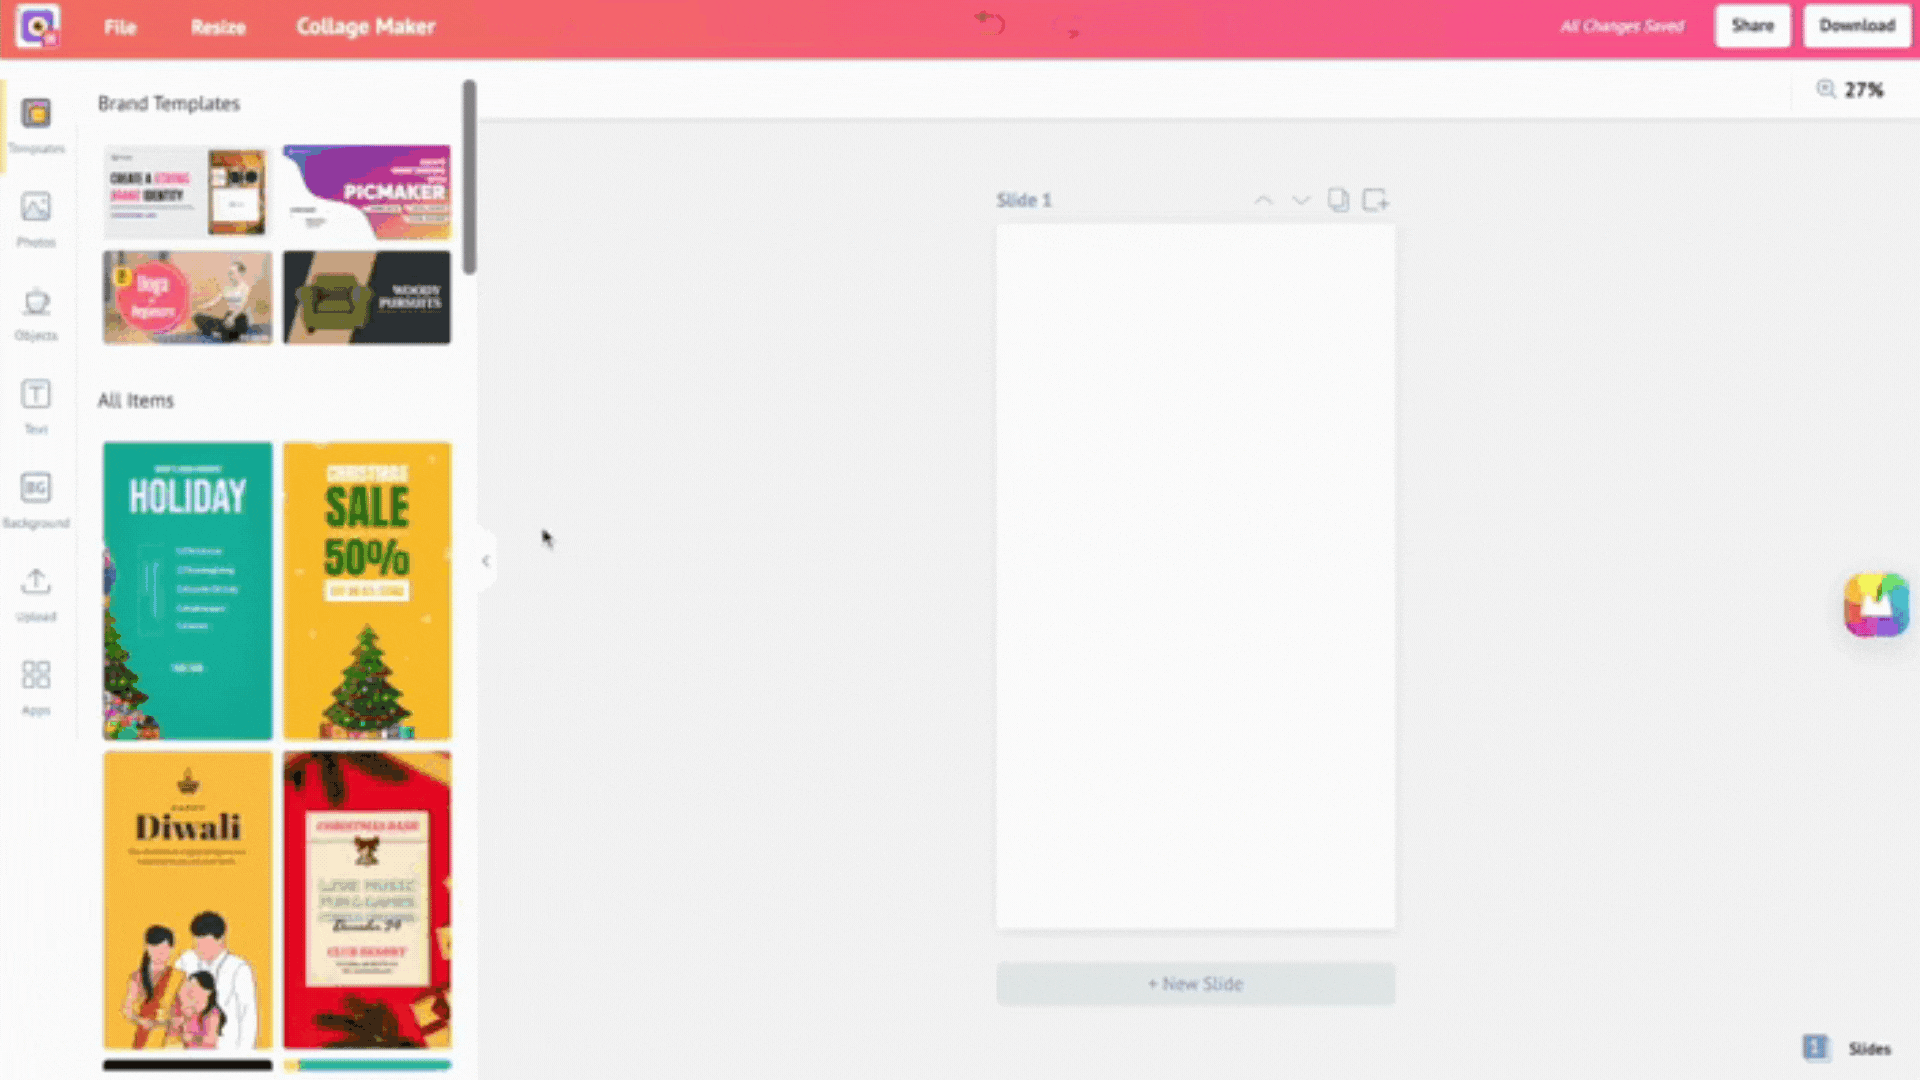Viewport: 1920px width, 1080px height.
Task: Click the undo arrow icon
Action: click(990, 24)
